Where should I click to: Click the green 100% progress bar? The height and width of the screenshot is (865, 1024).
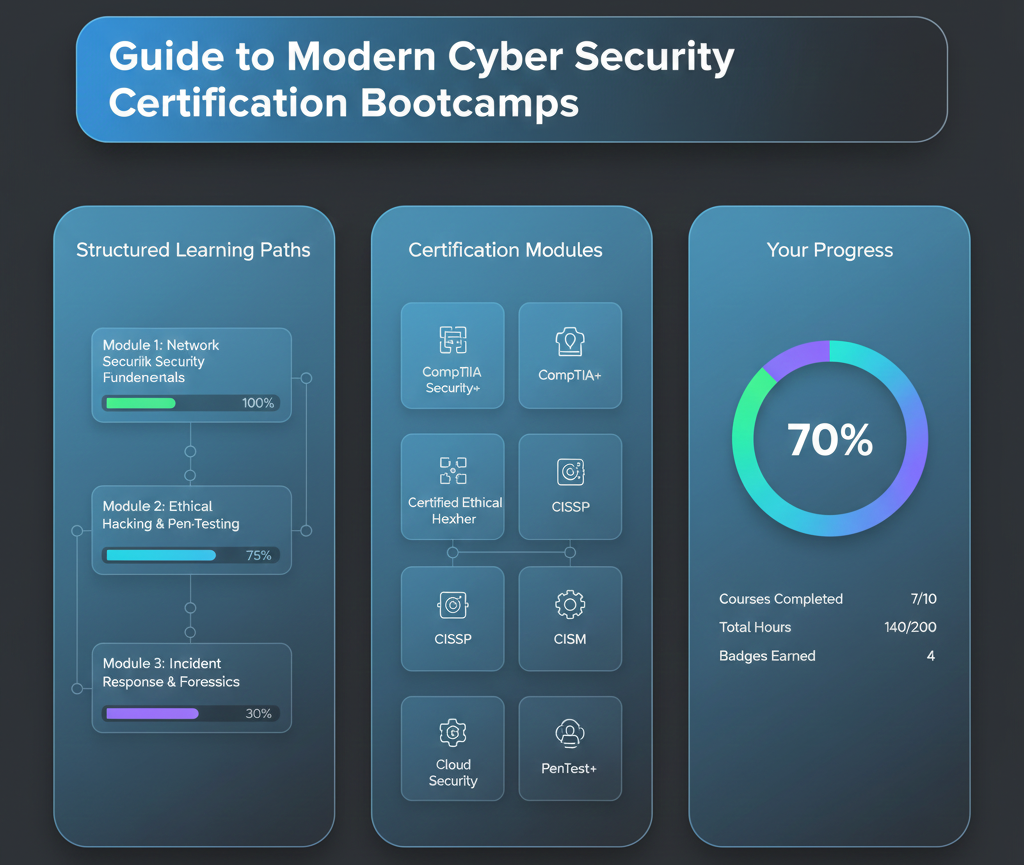click(x=140, y=403)
